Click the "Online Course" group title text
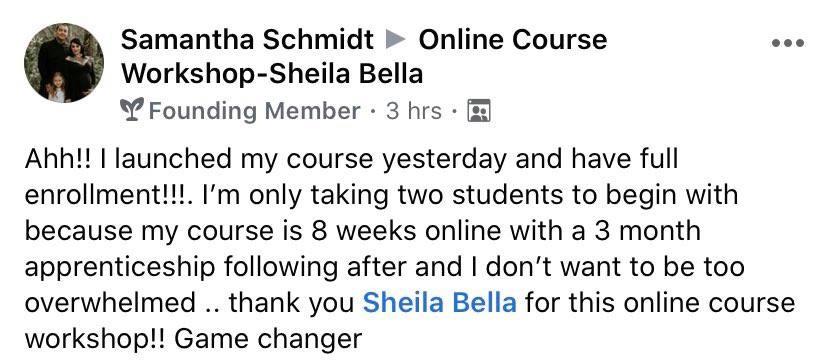The image size is (828, 361). pos(513,40)
